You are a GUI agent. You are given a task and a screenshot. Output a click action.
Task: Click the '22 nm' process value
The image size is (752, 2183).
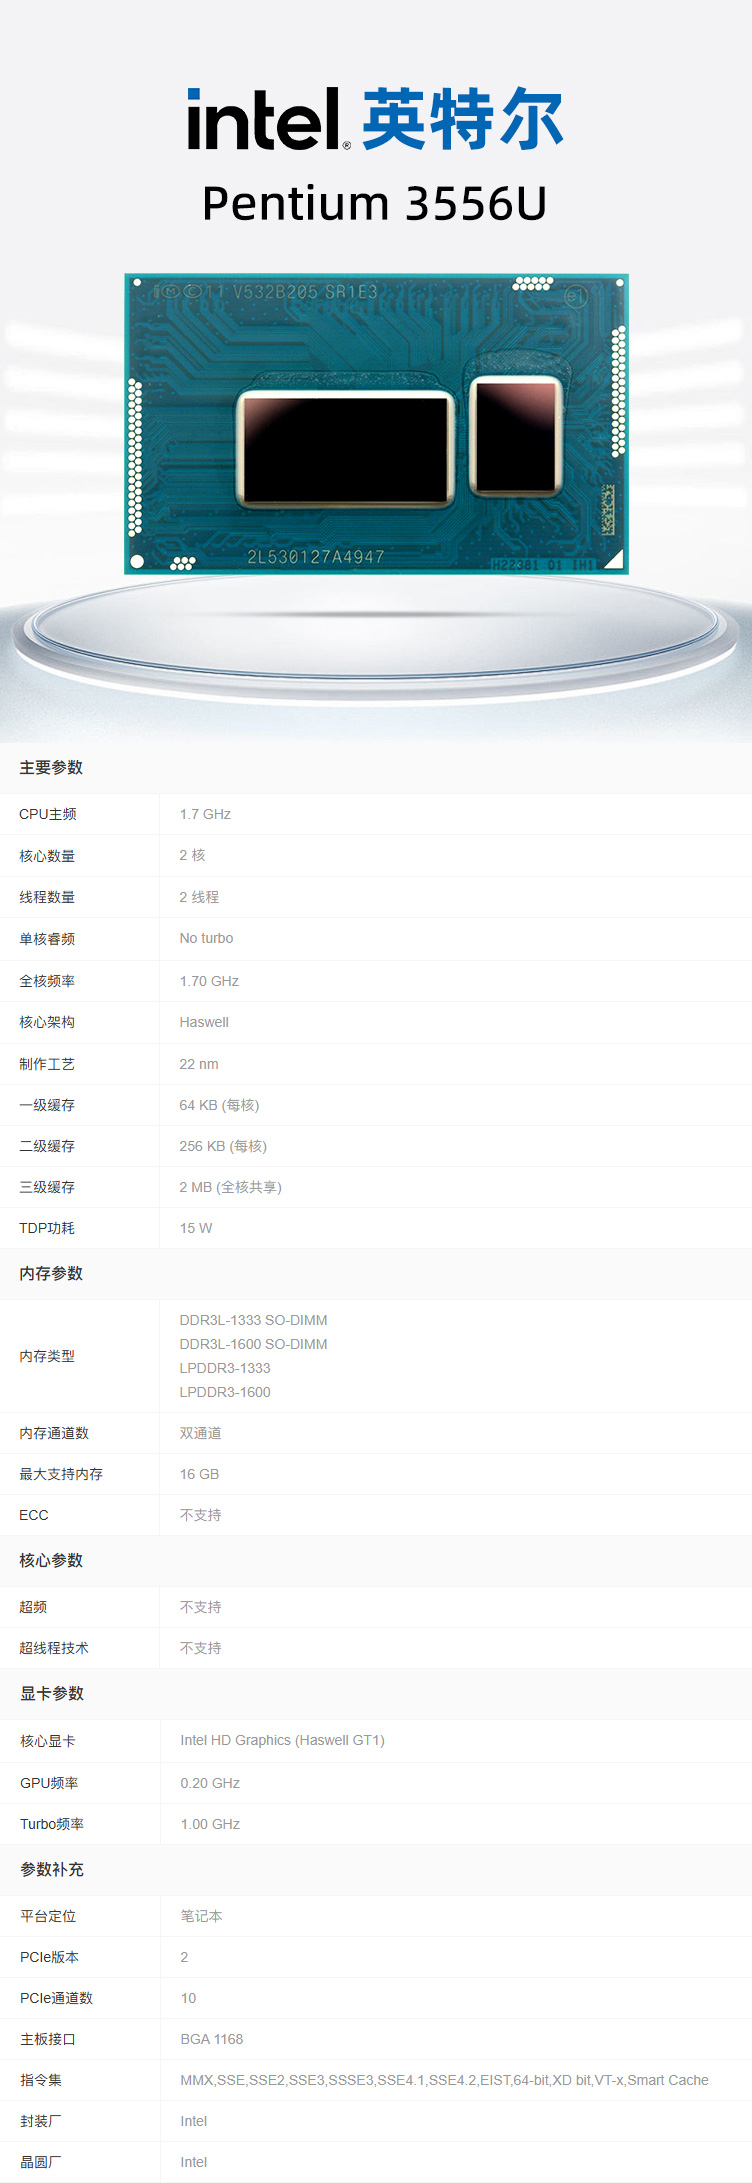(199, 1064)
